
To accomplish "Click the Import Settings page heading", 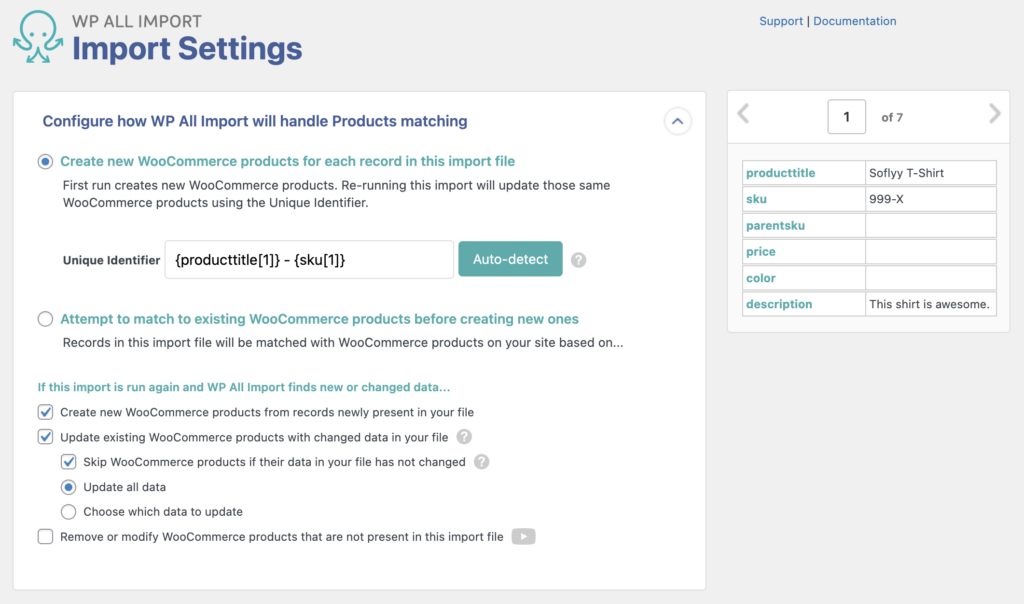I will [187, 49].
